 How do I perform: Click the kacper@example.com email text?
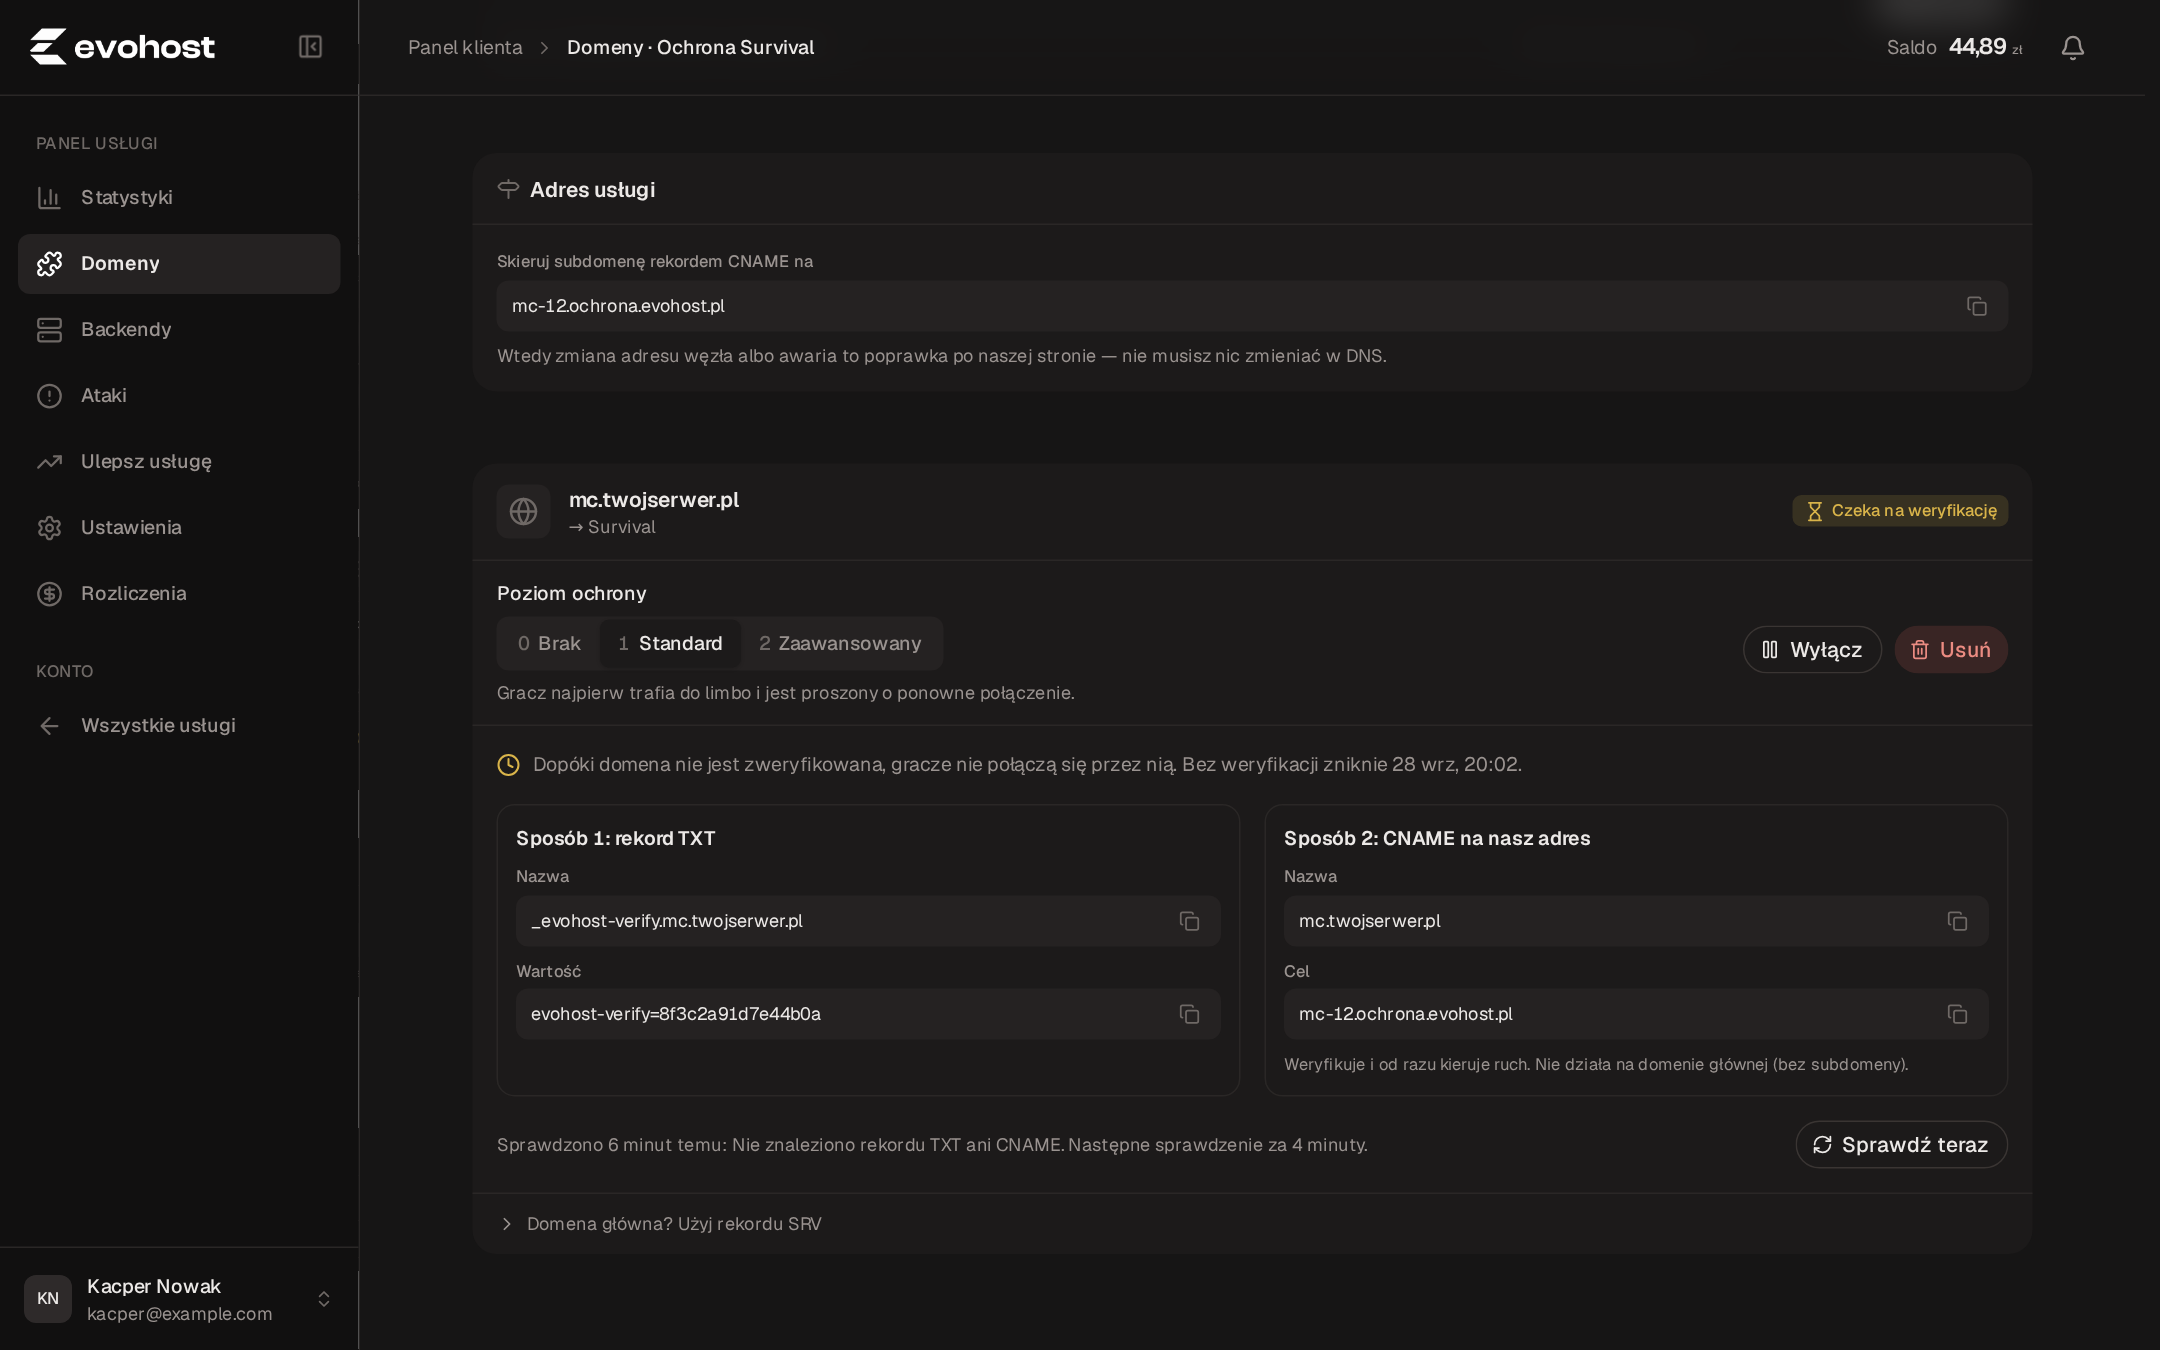(x=179, y=1314)
